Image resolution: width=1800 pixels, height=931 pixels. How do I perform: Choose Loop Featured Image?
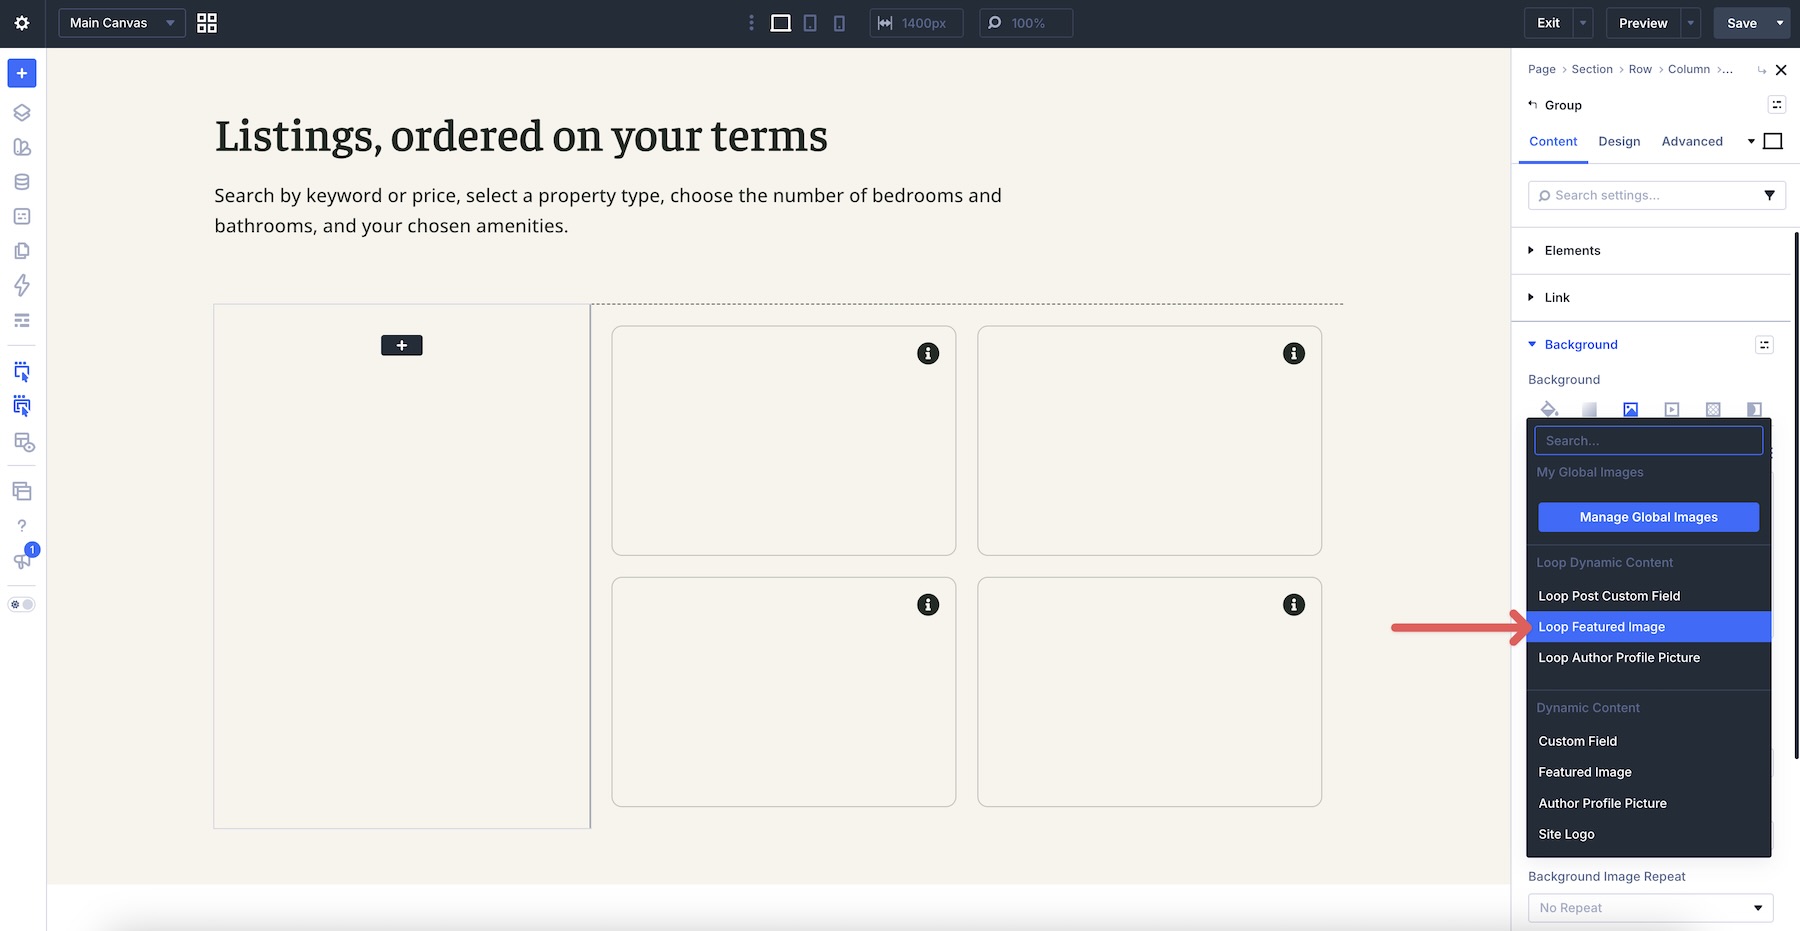pos(1649,627)
